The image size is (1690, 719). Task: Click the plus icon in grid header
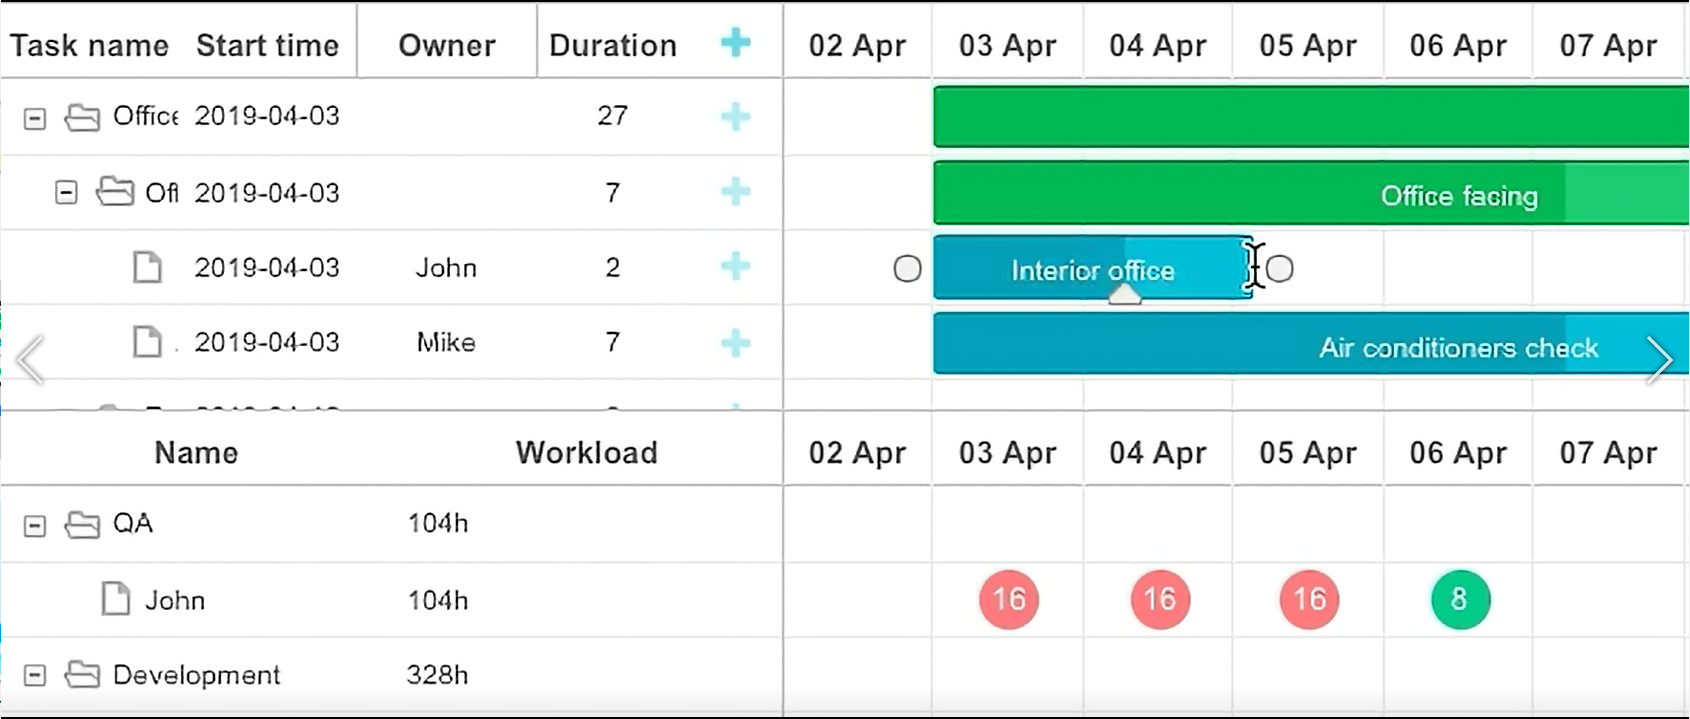(x=735, y=43)
